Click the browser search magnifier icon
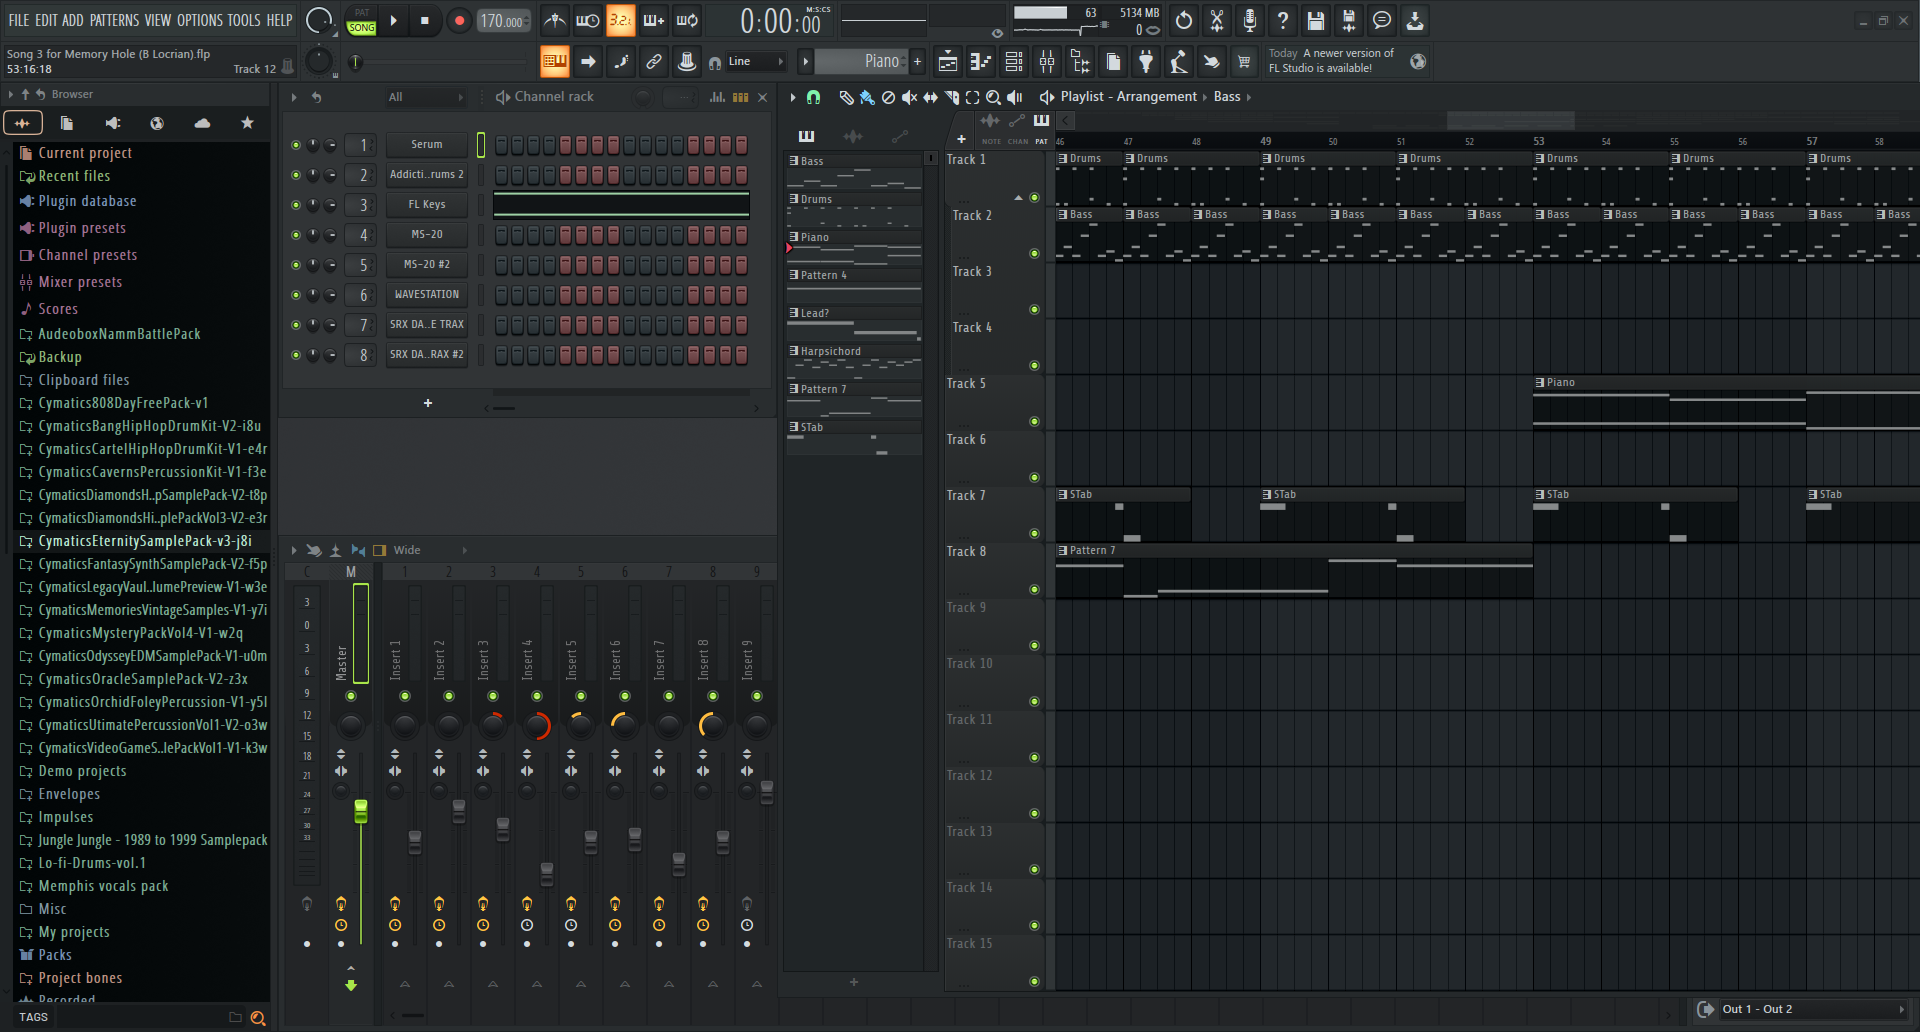The width and height of the screenshot is (1920, 1032). pos(258,1017)
